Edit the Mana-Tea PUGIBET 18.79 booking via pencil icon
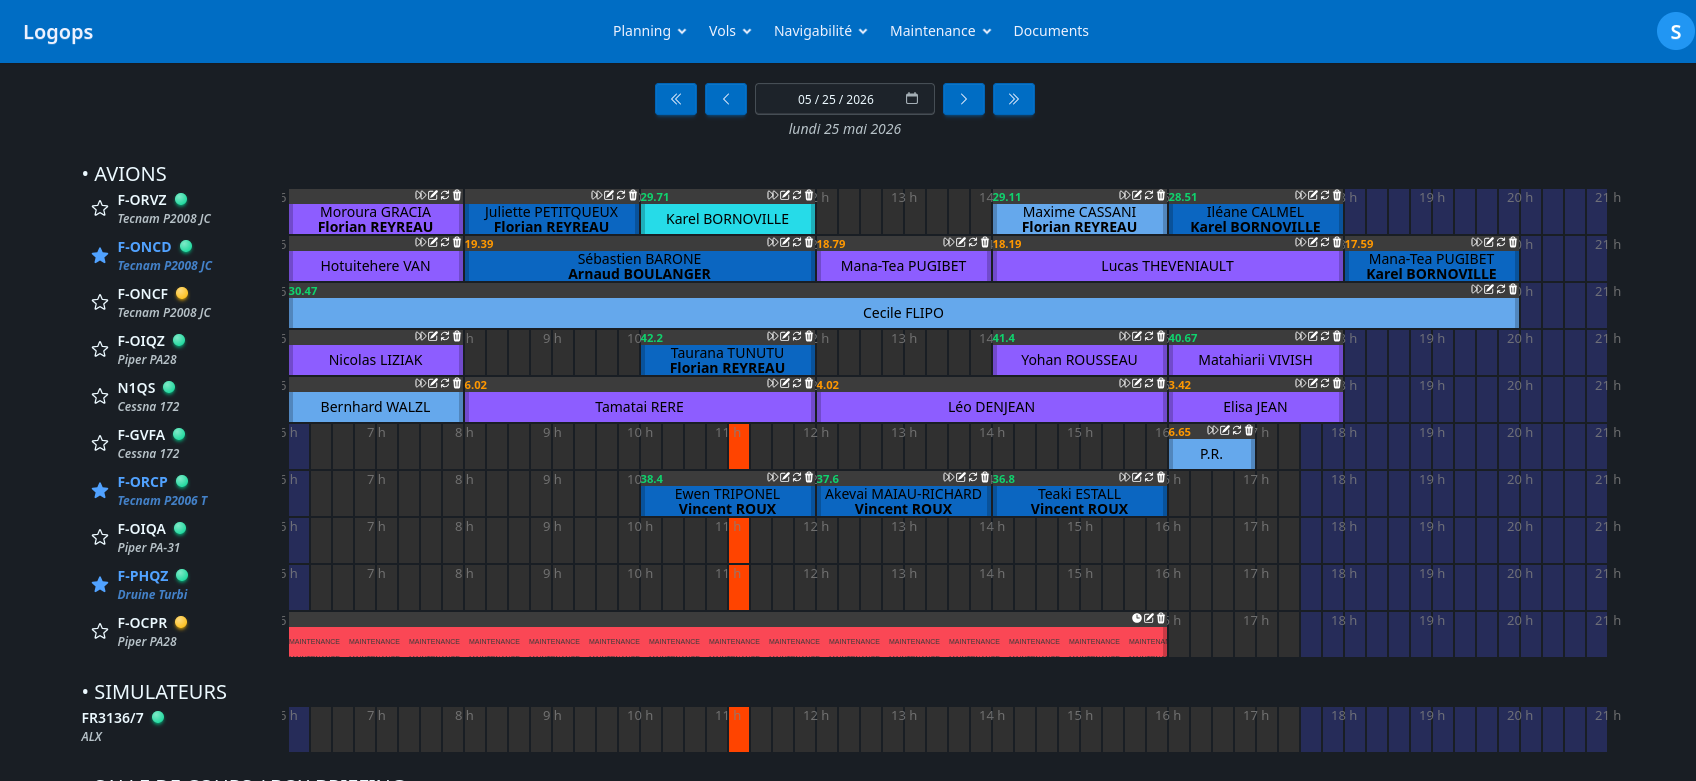Viewport: 1696px width, 781px height. pos(961,243)
